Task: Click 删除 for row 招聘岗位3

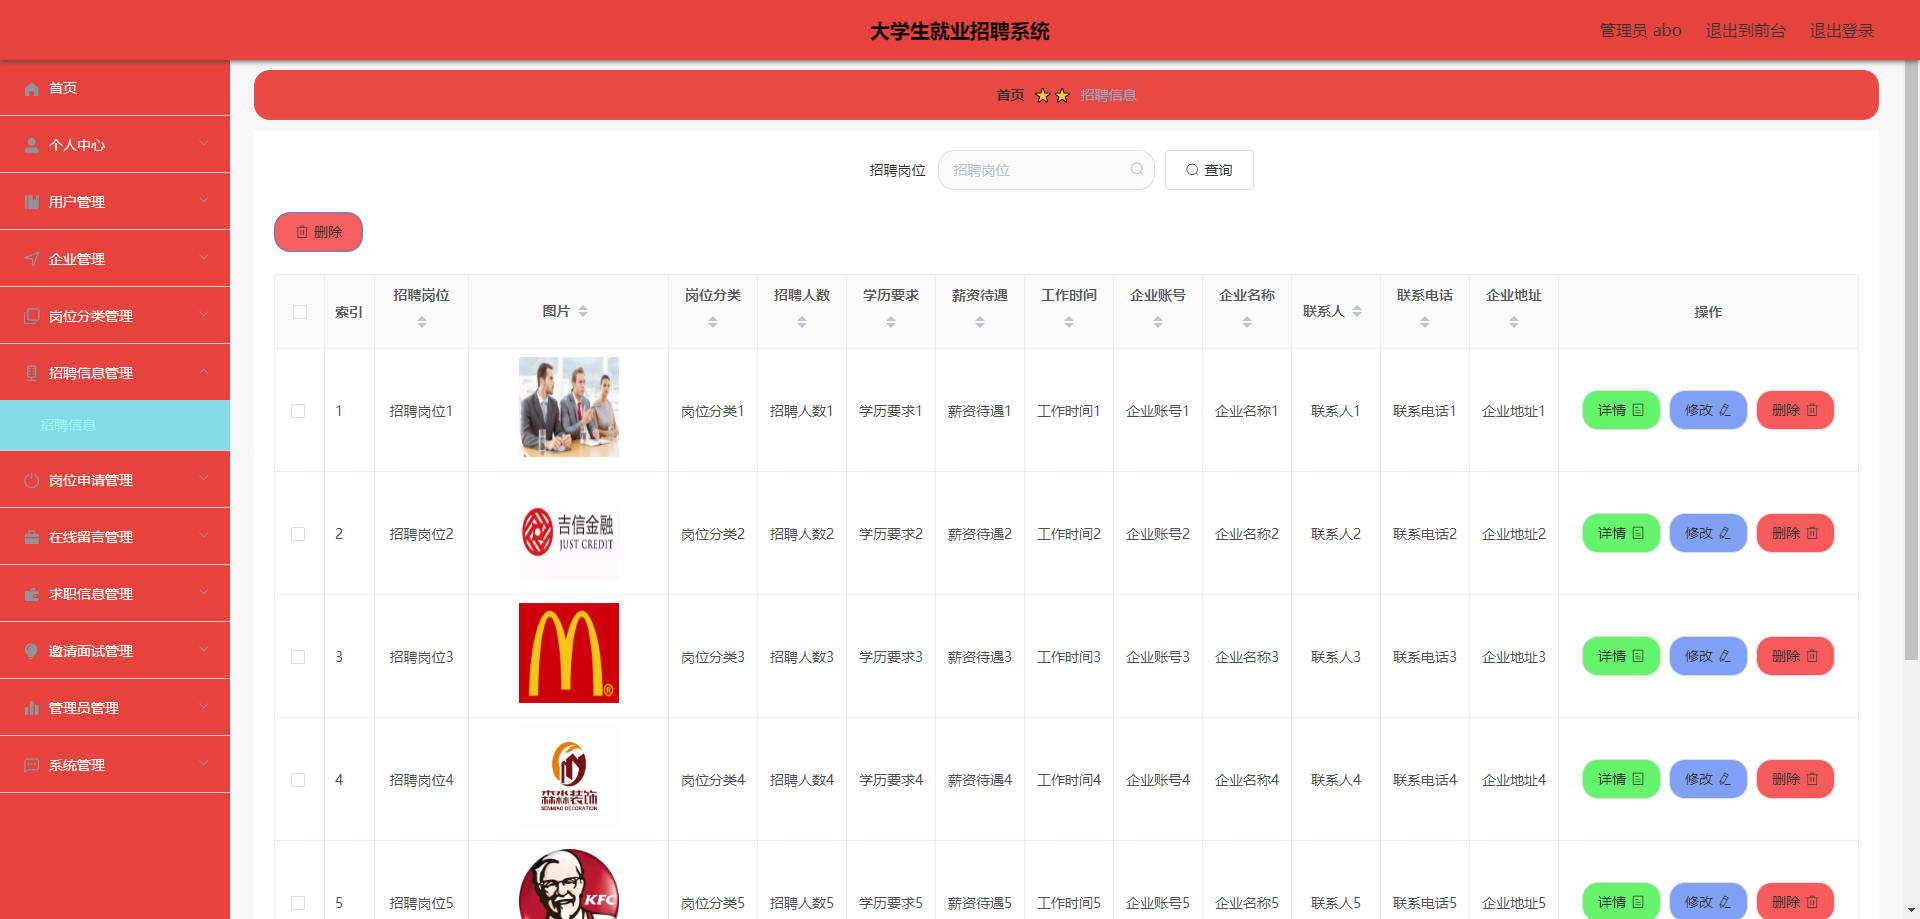Action: point(1795,656)
